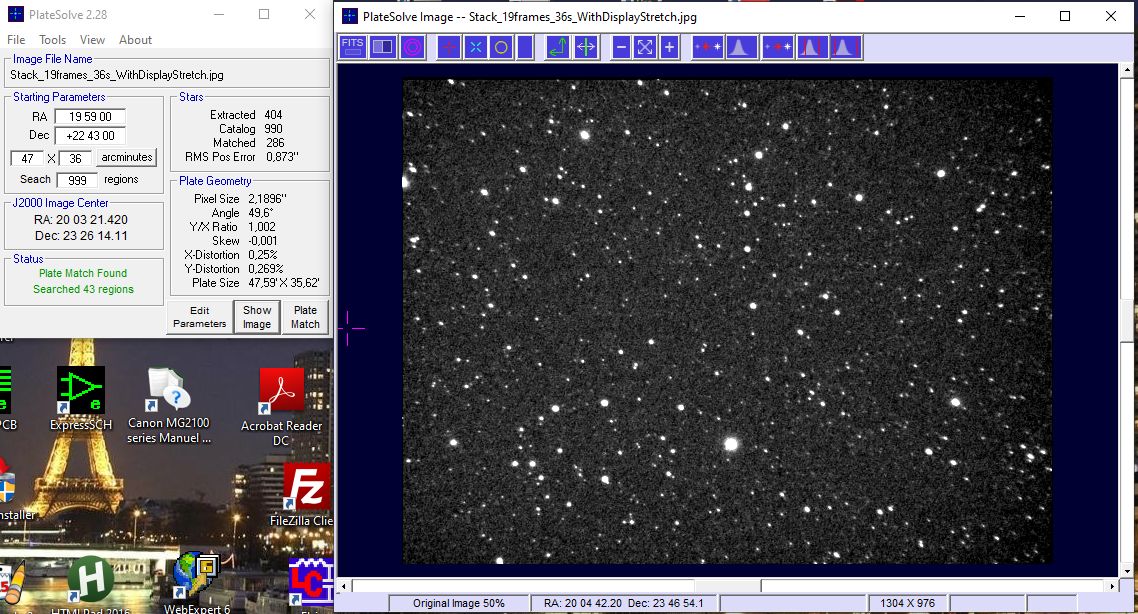Open the File menu
This screenshot has height=614, width=1138.
coord(16,40)
